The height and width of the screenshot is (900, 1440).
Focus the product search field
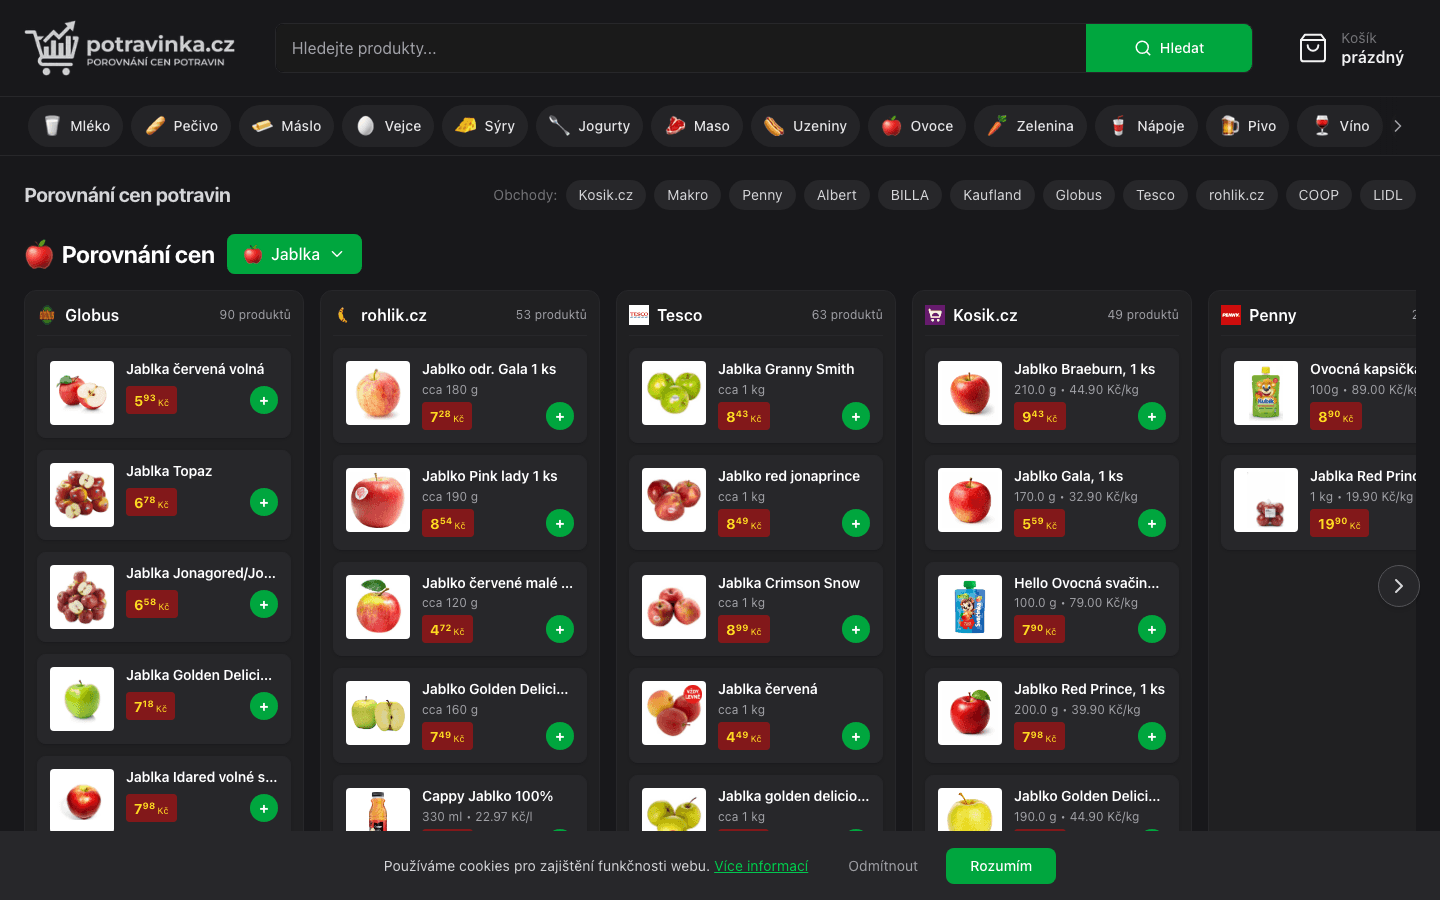(681, 48)
